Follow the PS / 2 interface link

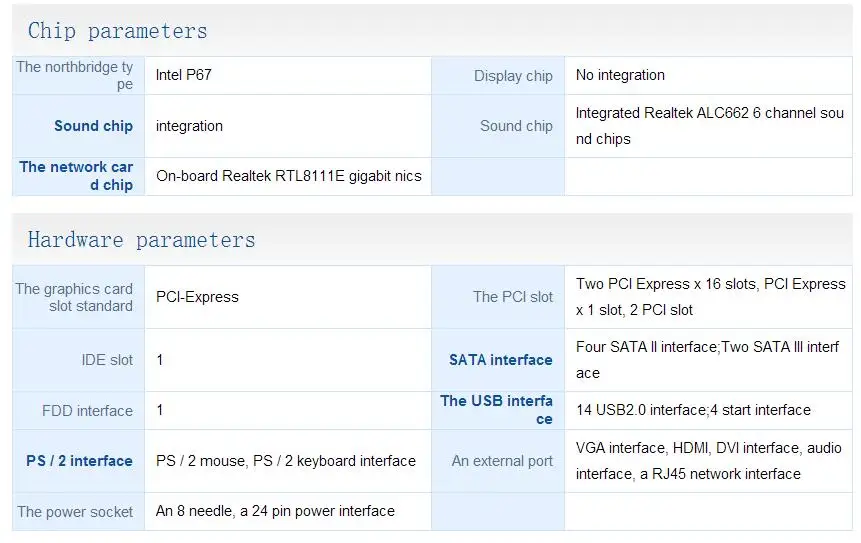80,461
